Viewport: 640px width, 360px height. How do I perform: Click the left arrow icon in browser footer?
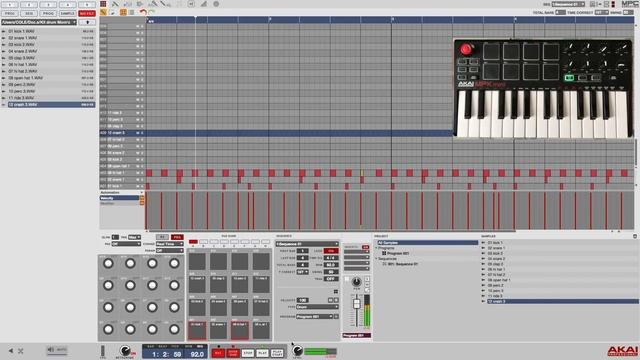tap(11, 351)
